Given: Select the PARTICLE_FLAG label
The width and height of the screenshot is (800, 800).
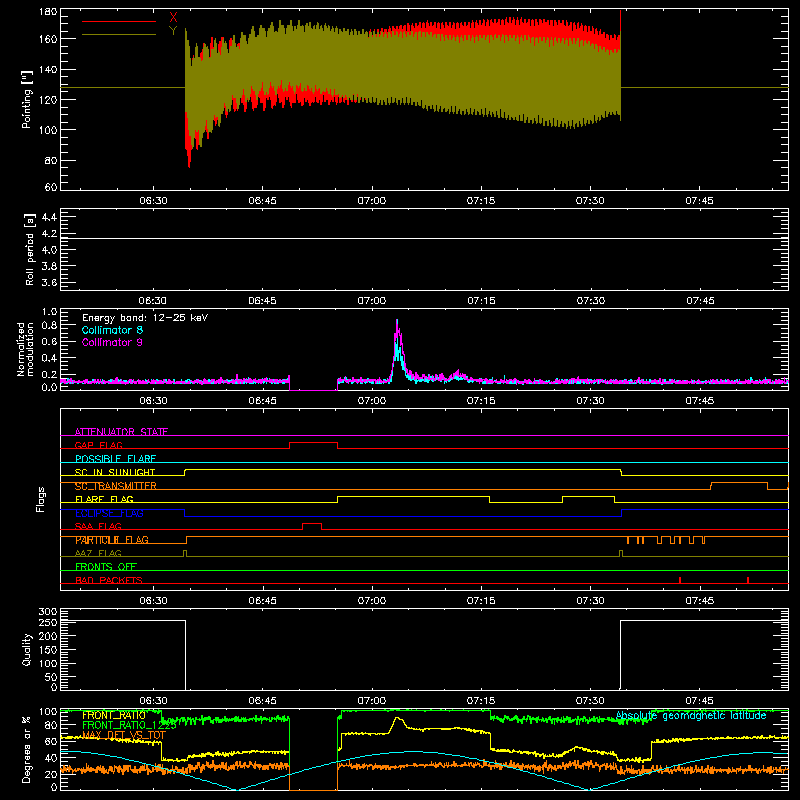Looking at the screenshot, I should tap(112, 540).
